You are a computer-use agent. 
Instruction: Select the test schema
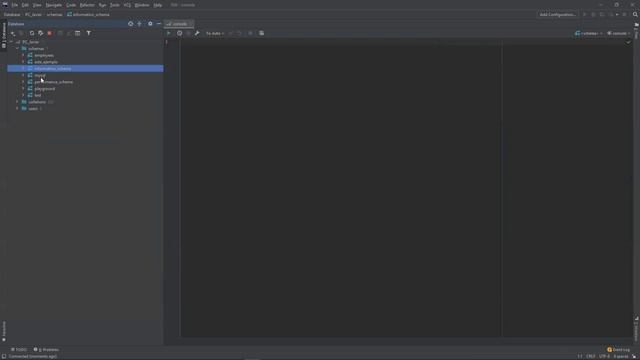click(x=38, y=96)
